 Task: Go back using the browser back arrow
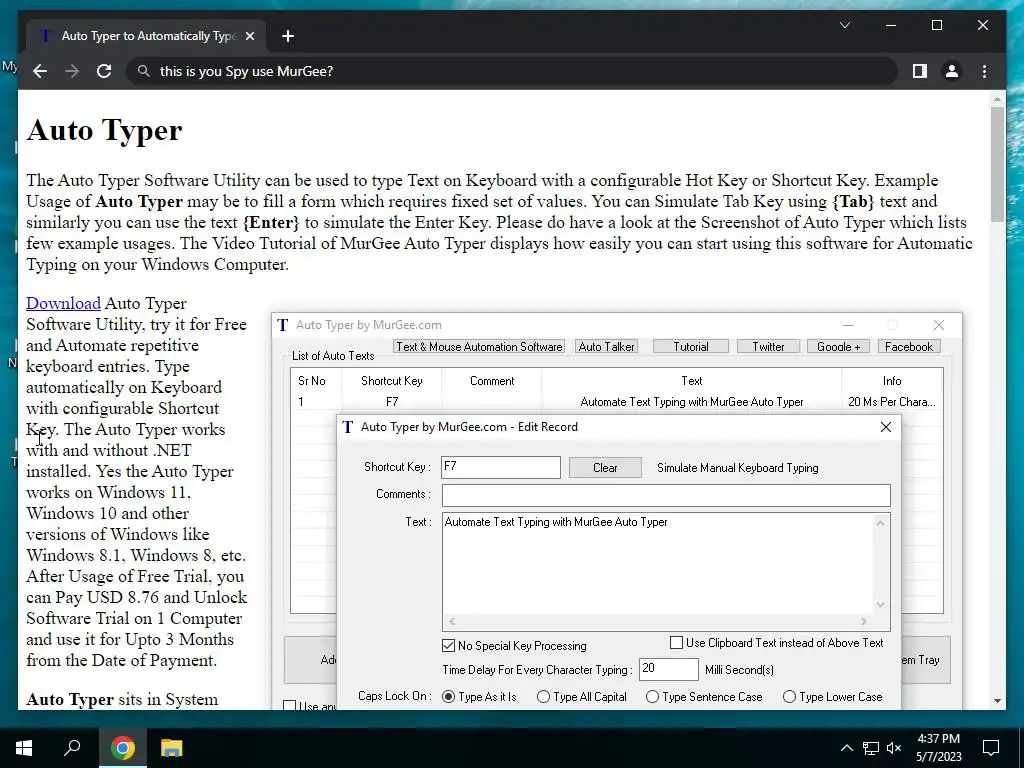40,71
